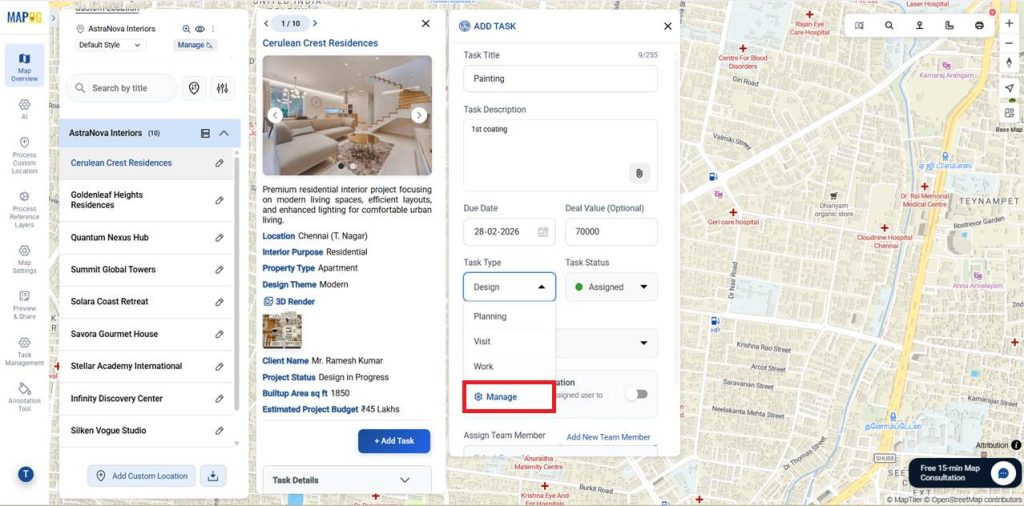This screenshot has width=1024, height=506.
Task: Click the map toolbar location pin icon
Action: pyautogui.click(x=920, y=25)
